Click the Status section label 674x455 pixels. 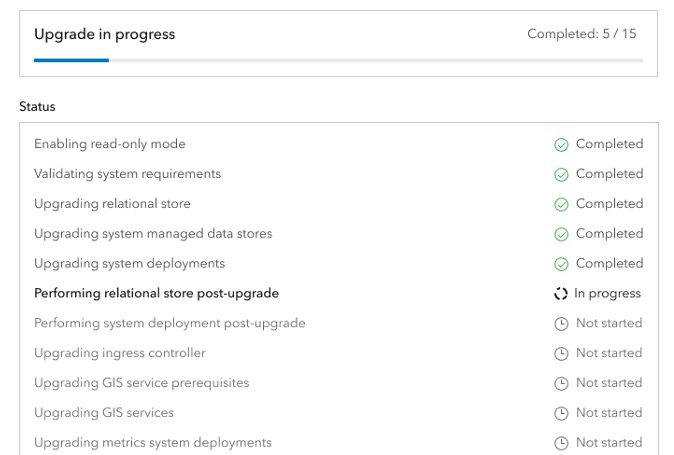[x=37, y=106]
